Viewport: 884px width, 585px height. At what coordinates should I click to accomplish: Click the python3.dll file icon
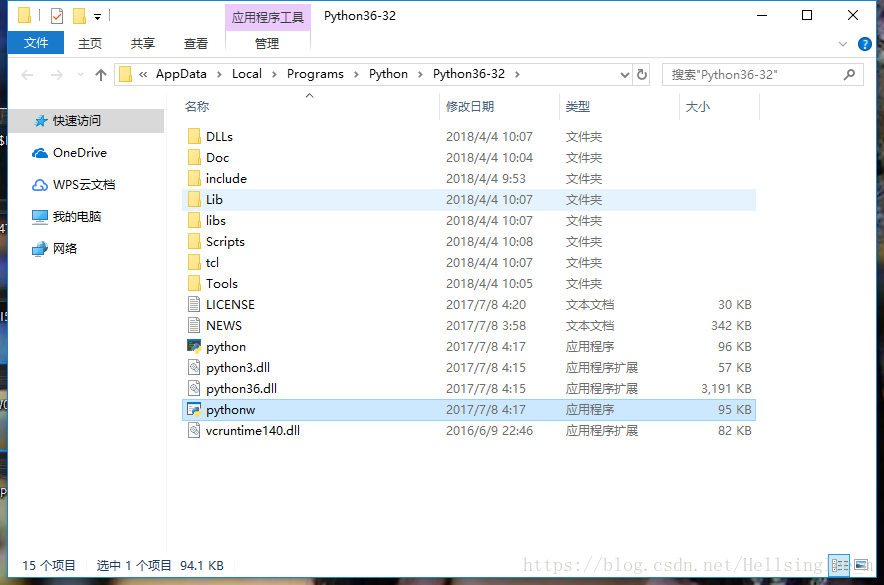click(x=194, y=367)
